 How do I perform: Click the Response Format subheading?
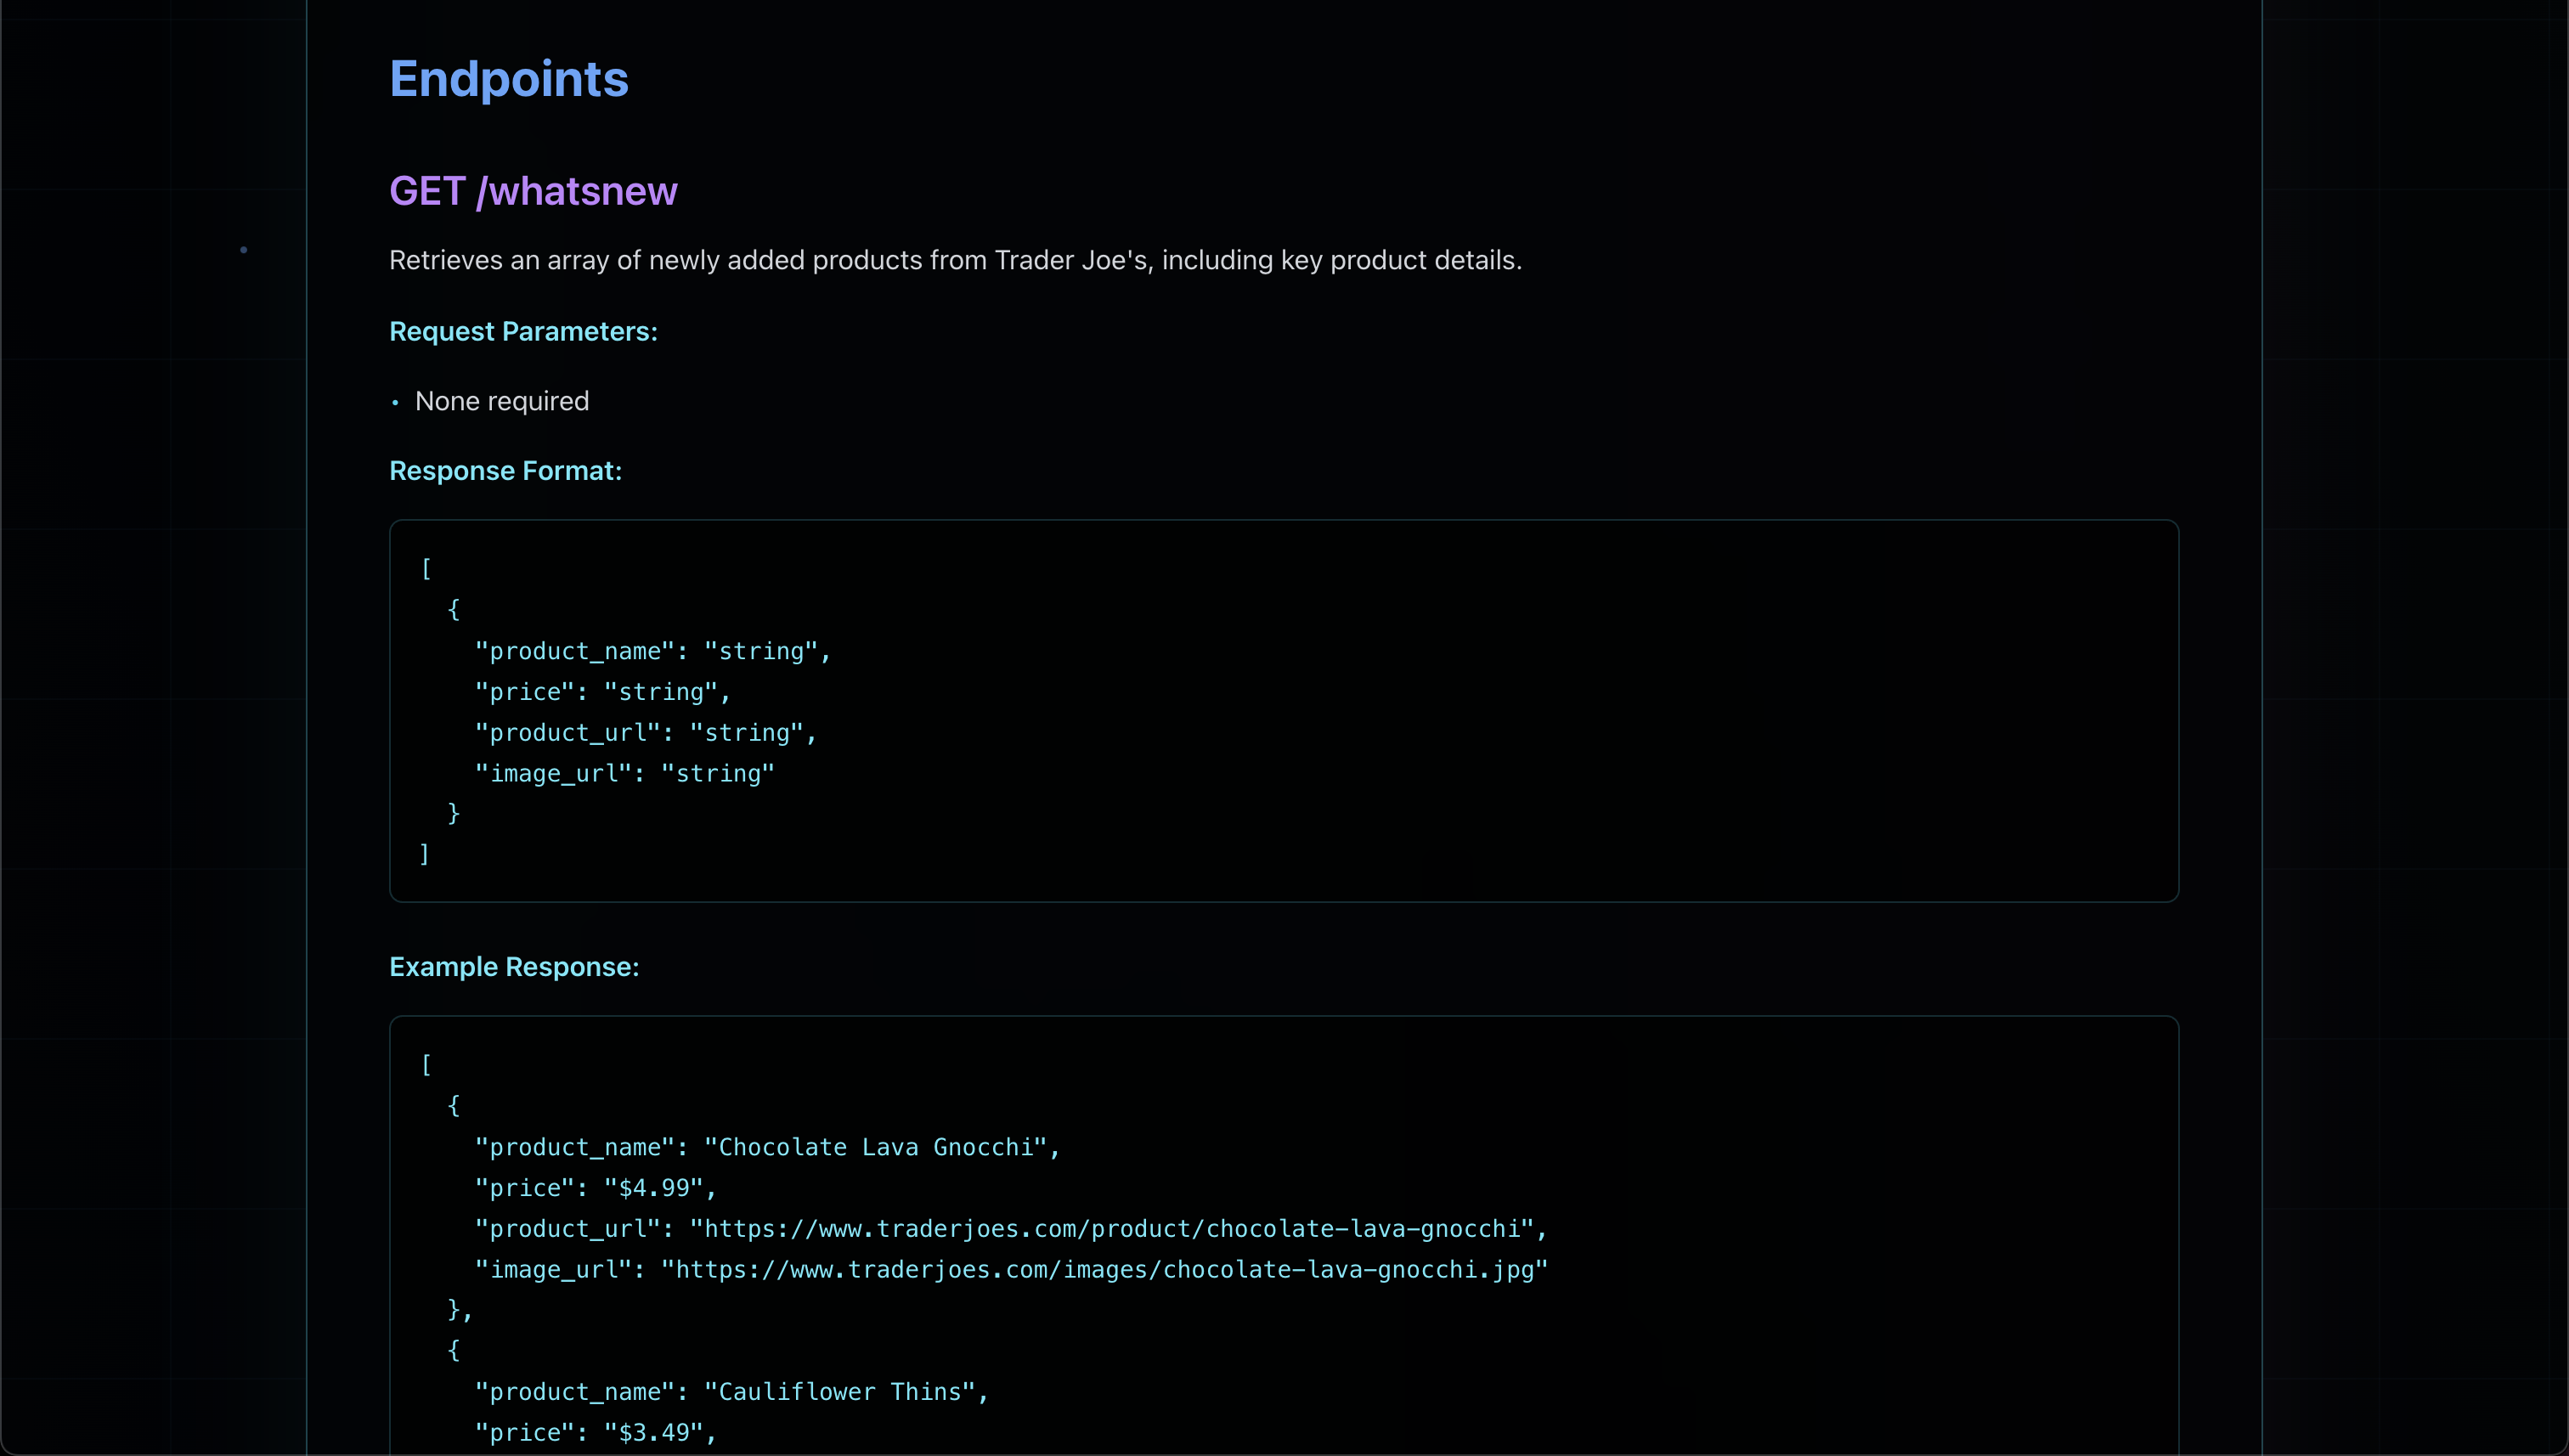click(505, 471)
